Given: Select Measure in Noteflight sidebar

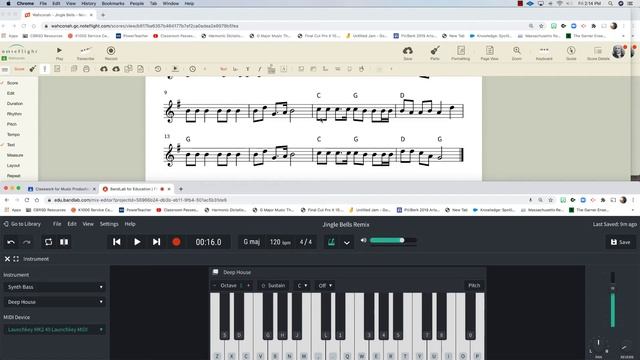Looking at the screenshot, I should tap(15, 155).
